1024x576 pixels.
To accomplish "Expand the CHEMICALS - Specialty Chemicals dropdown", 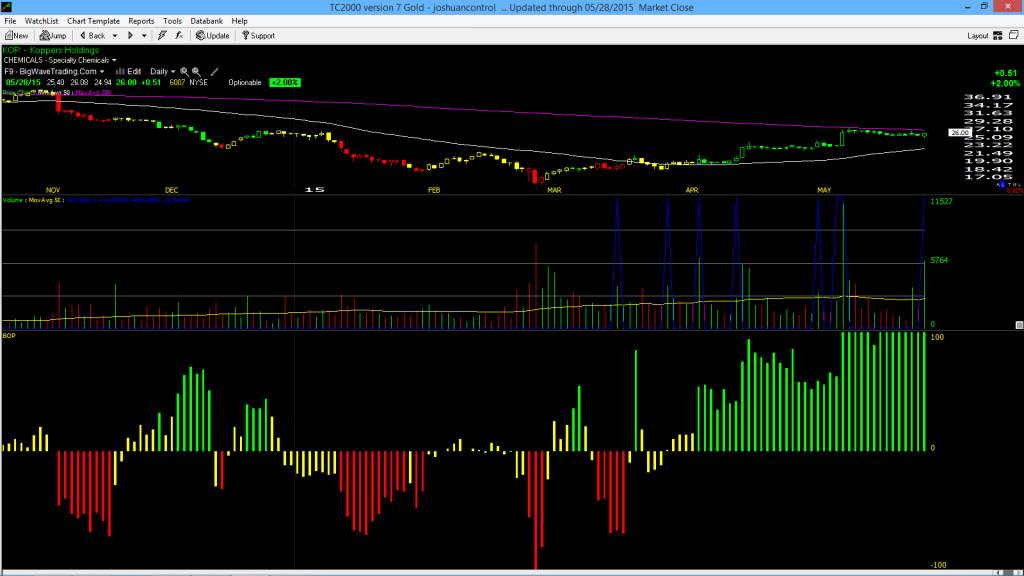I will tap(60, 60).
